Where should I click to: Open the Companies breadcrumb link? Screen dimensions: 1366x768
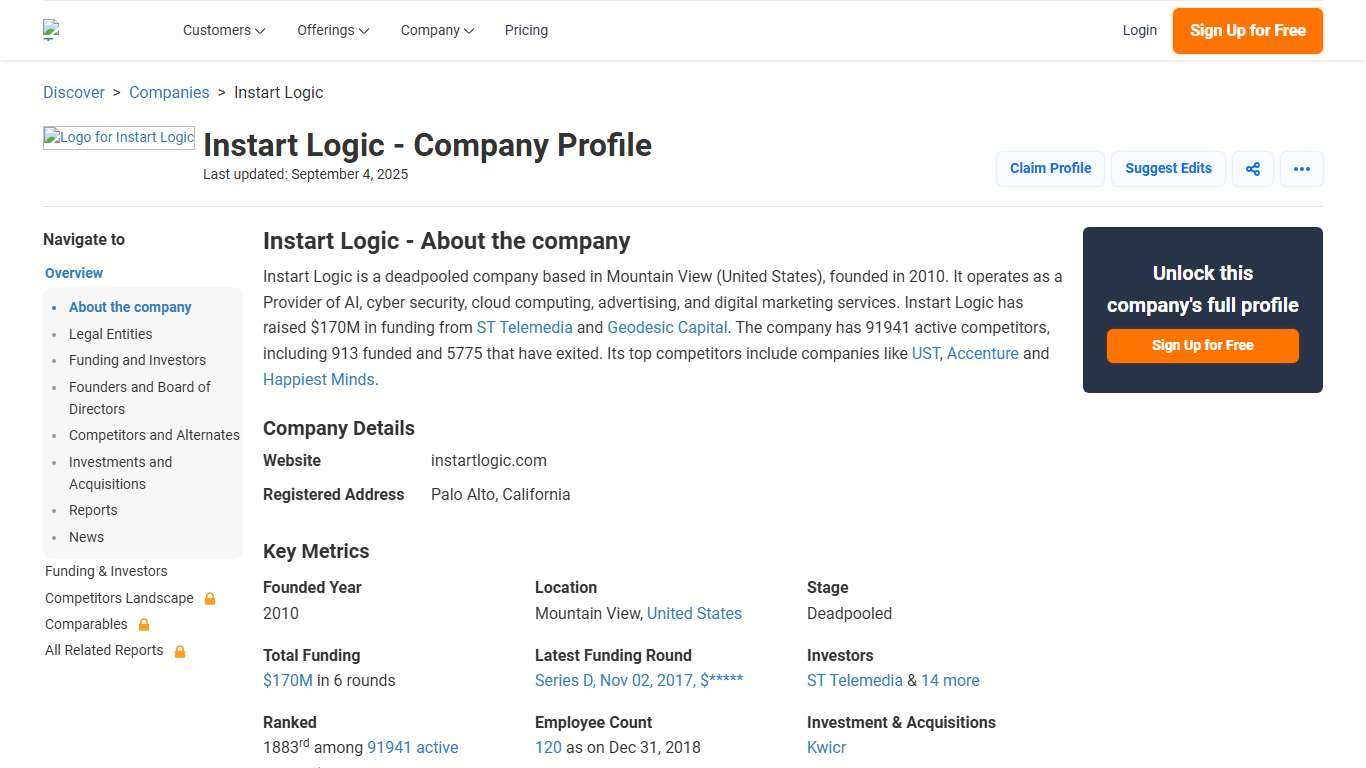pos(169,92)
